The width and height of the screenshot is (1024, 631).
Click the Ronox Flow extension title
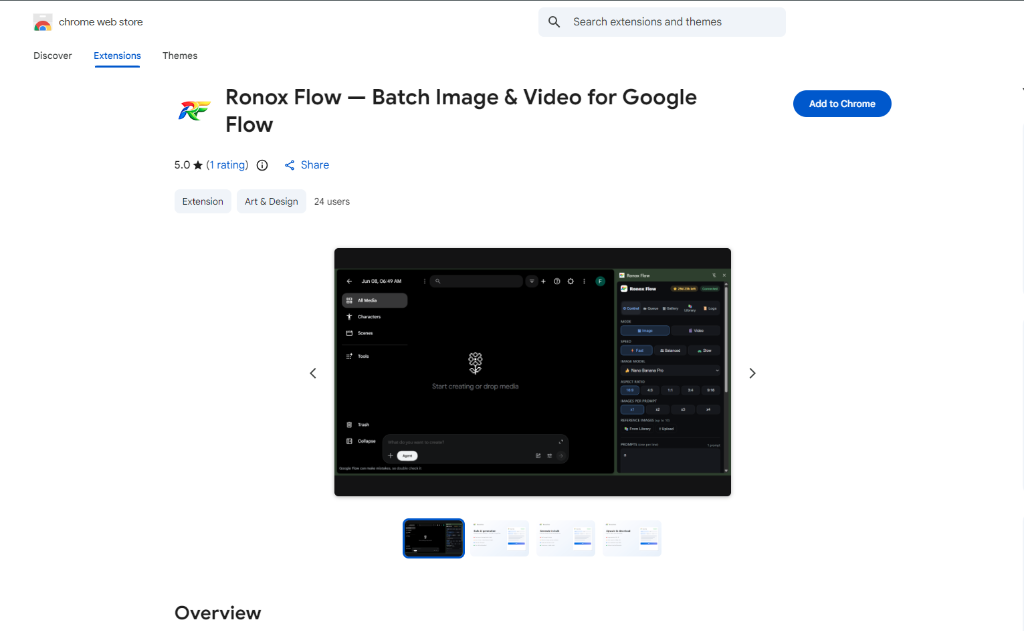click(x=461, y=110)
